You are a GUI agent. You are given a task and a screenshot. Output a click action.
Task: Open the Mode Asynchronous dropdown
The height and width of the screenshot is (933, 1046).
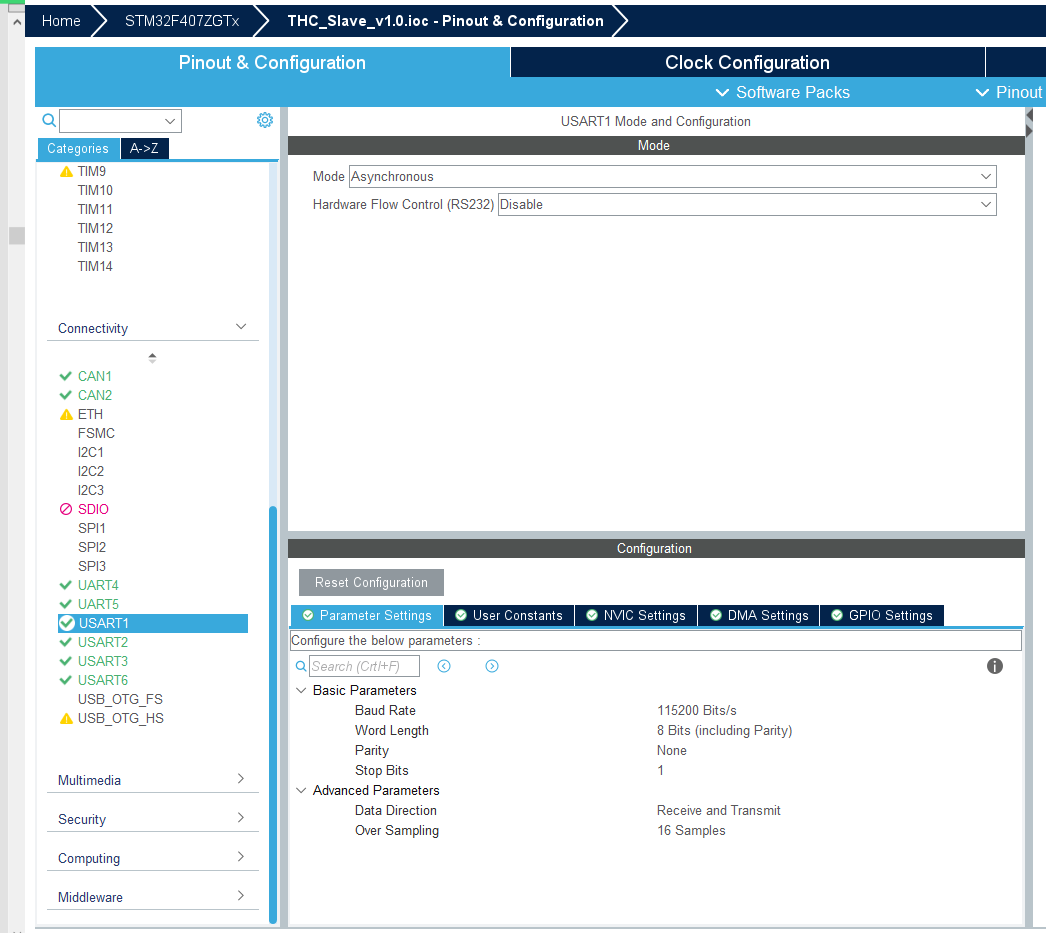point(672,177)
